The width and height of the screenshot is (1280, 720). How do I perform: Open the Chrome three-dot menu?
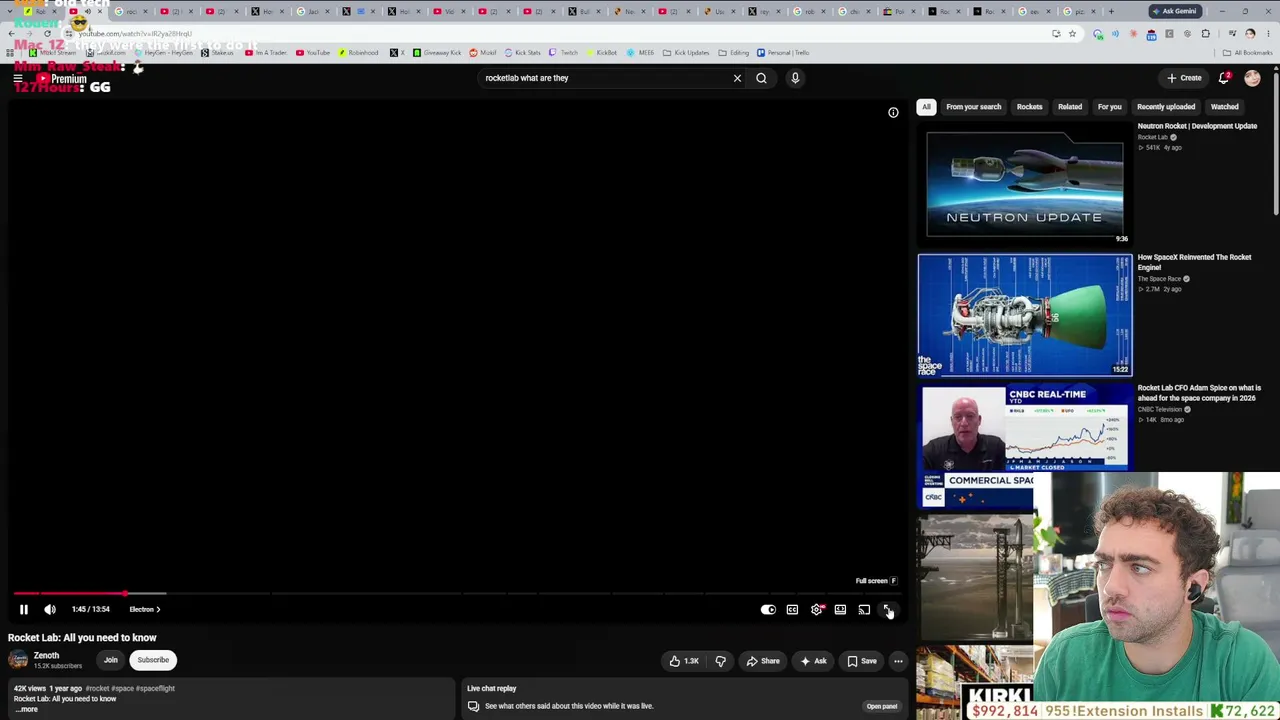1268,34
